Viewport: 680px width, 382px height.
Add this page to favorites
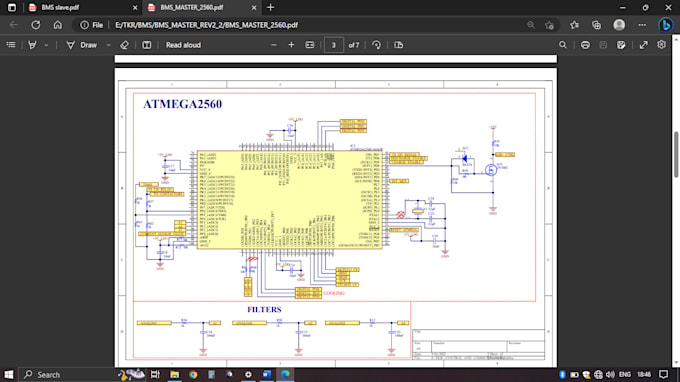550,25
